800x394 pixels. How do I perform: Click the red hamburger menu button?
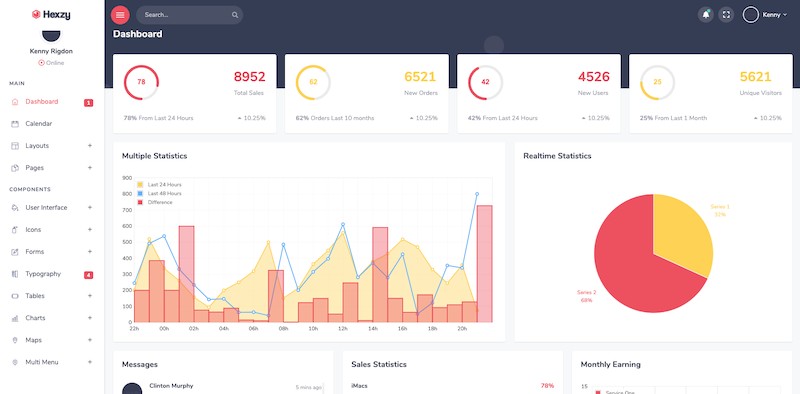120,15
